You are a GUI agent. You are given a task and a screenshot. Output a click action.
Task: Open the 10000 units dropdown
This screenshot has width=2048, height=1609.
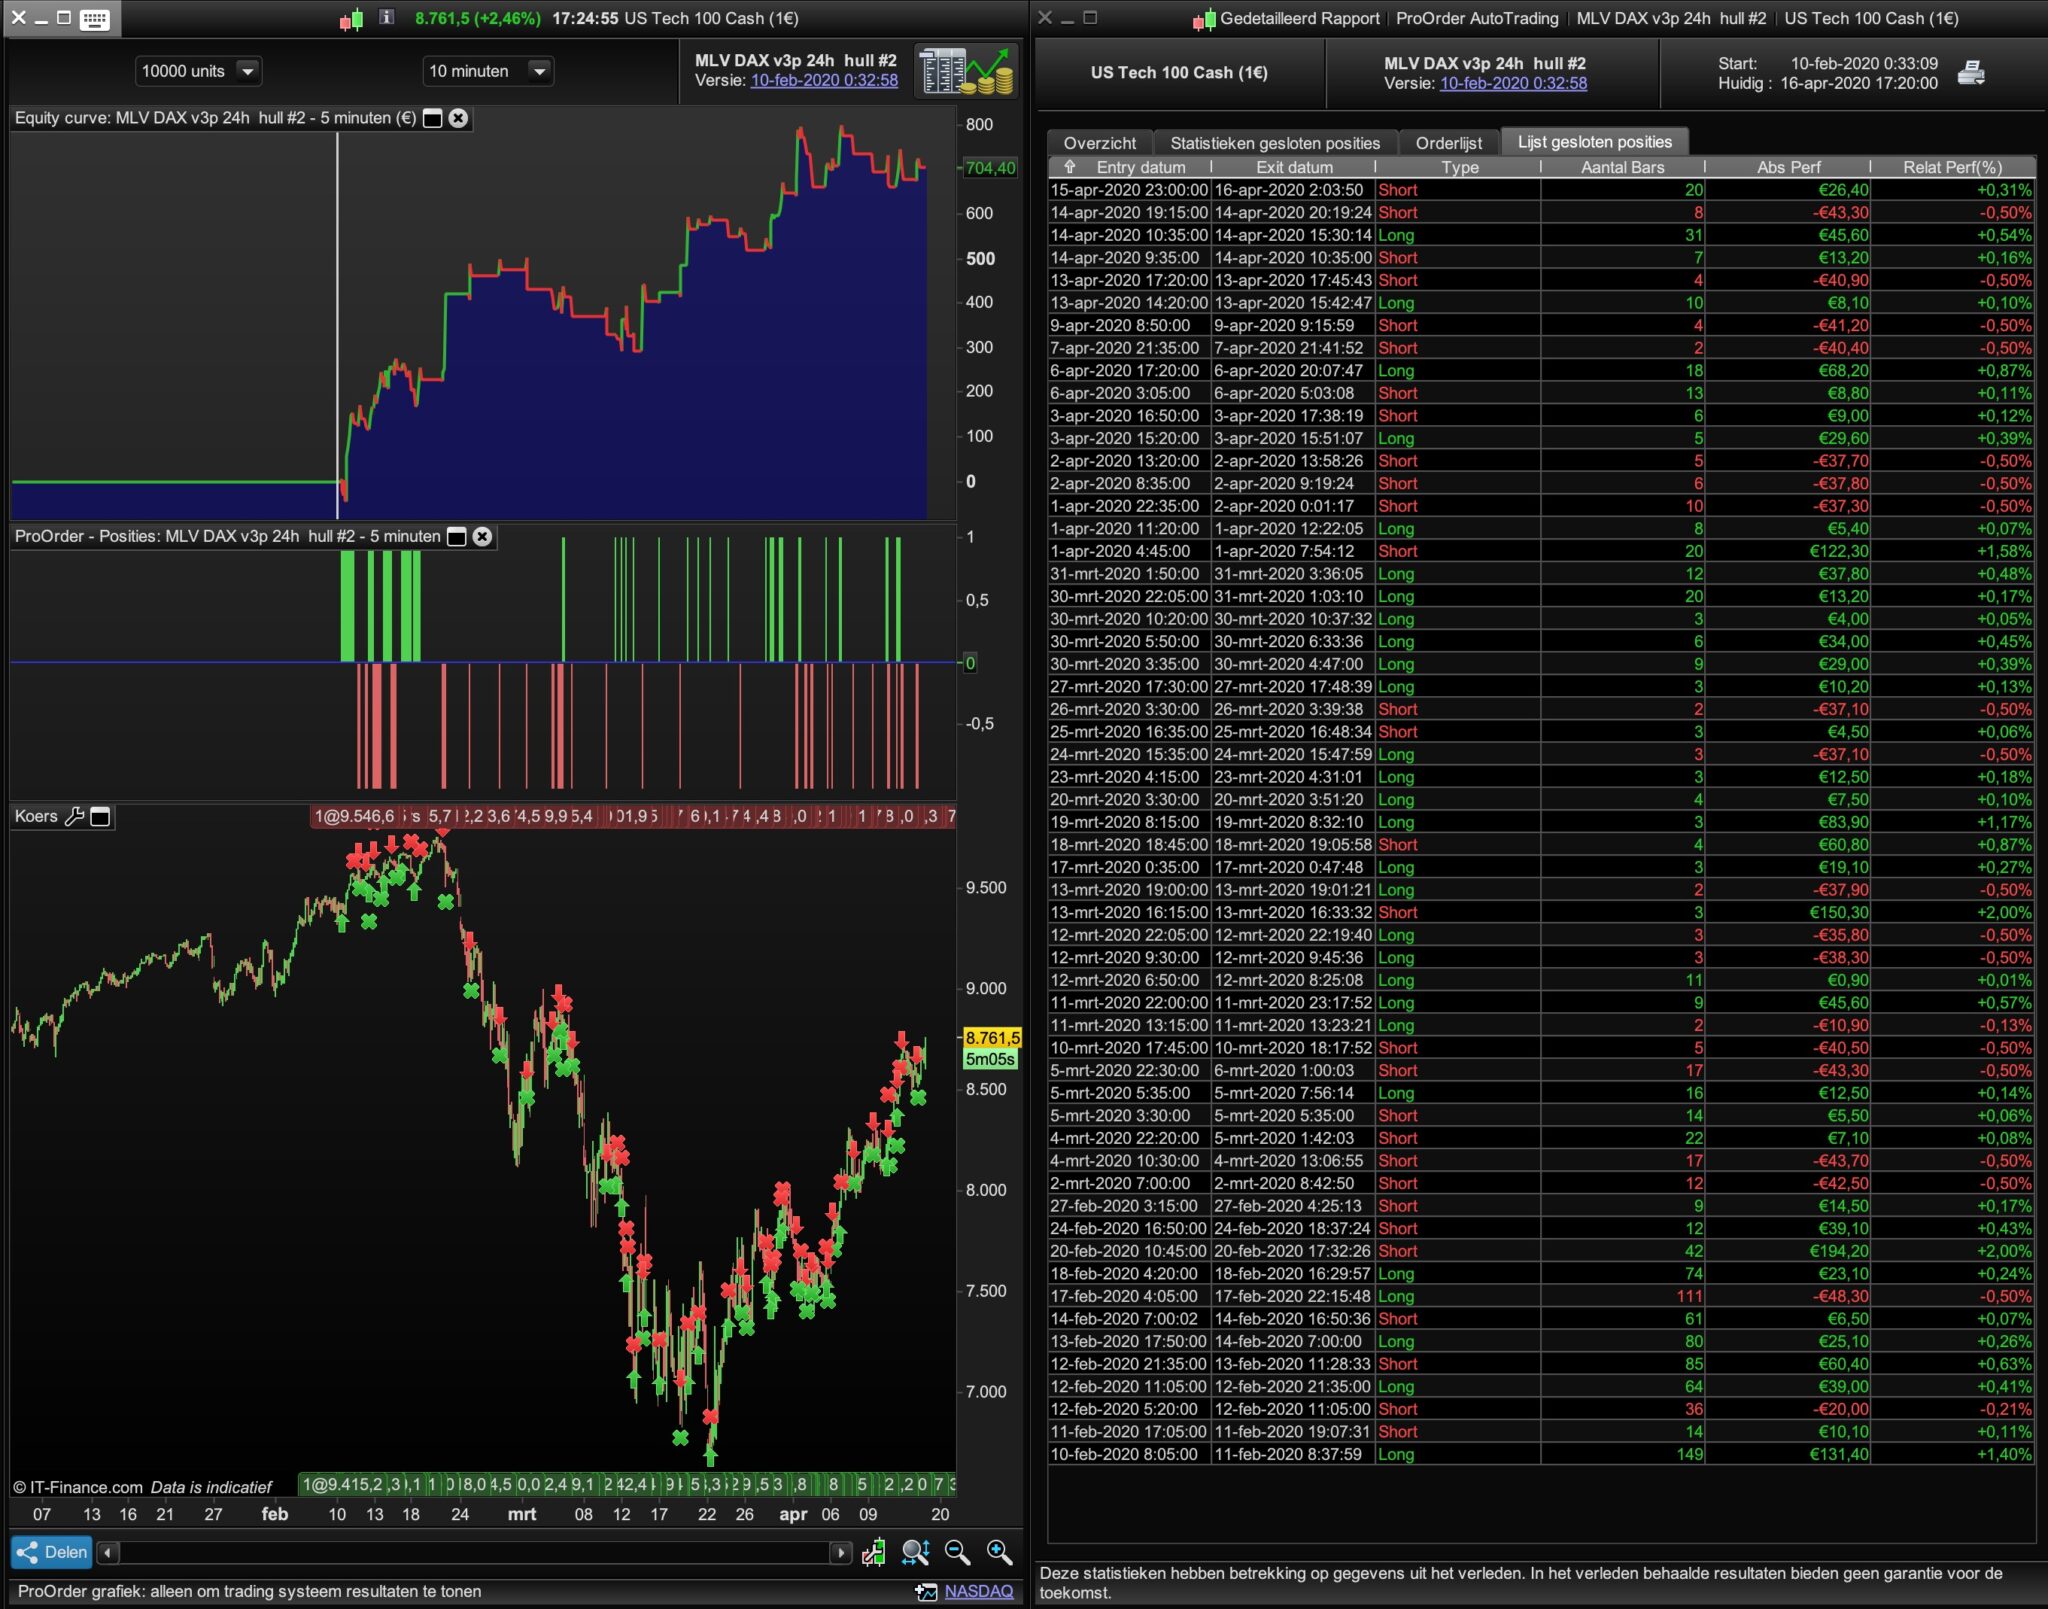coord(247,71)
